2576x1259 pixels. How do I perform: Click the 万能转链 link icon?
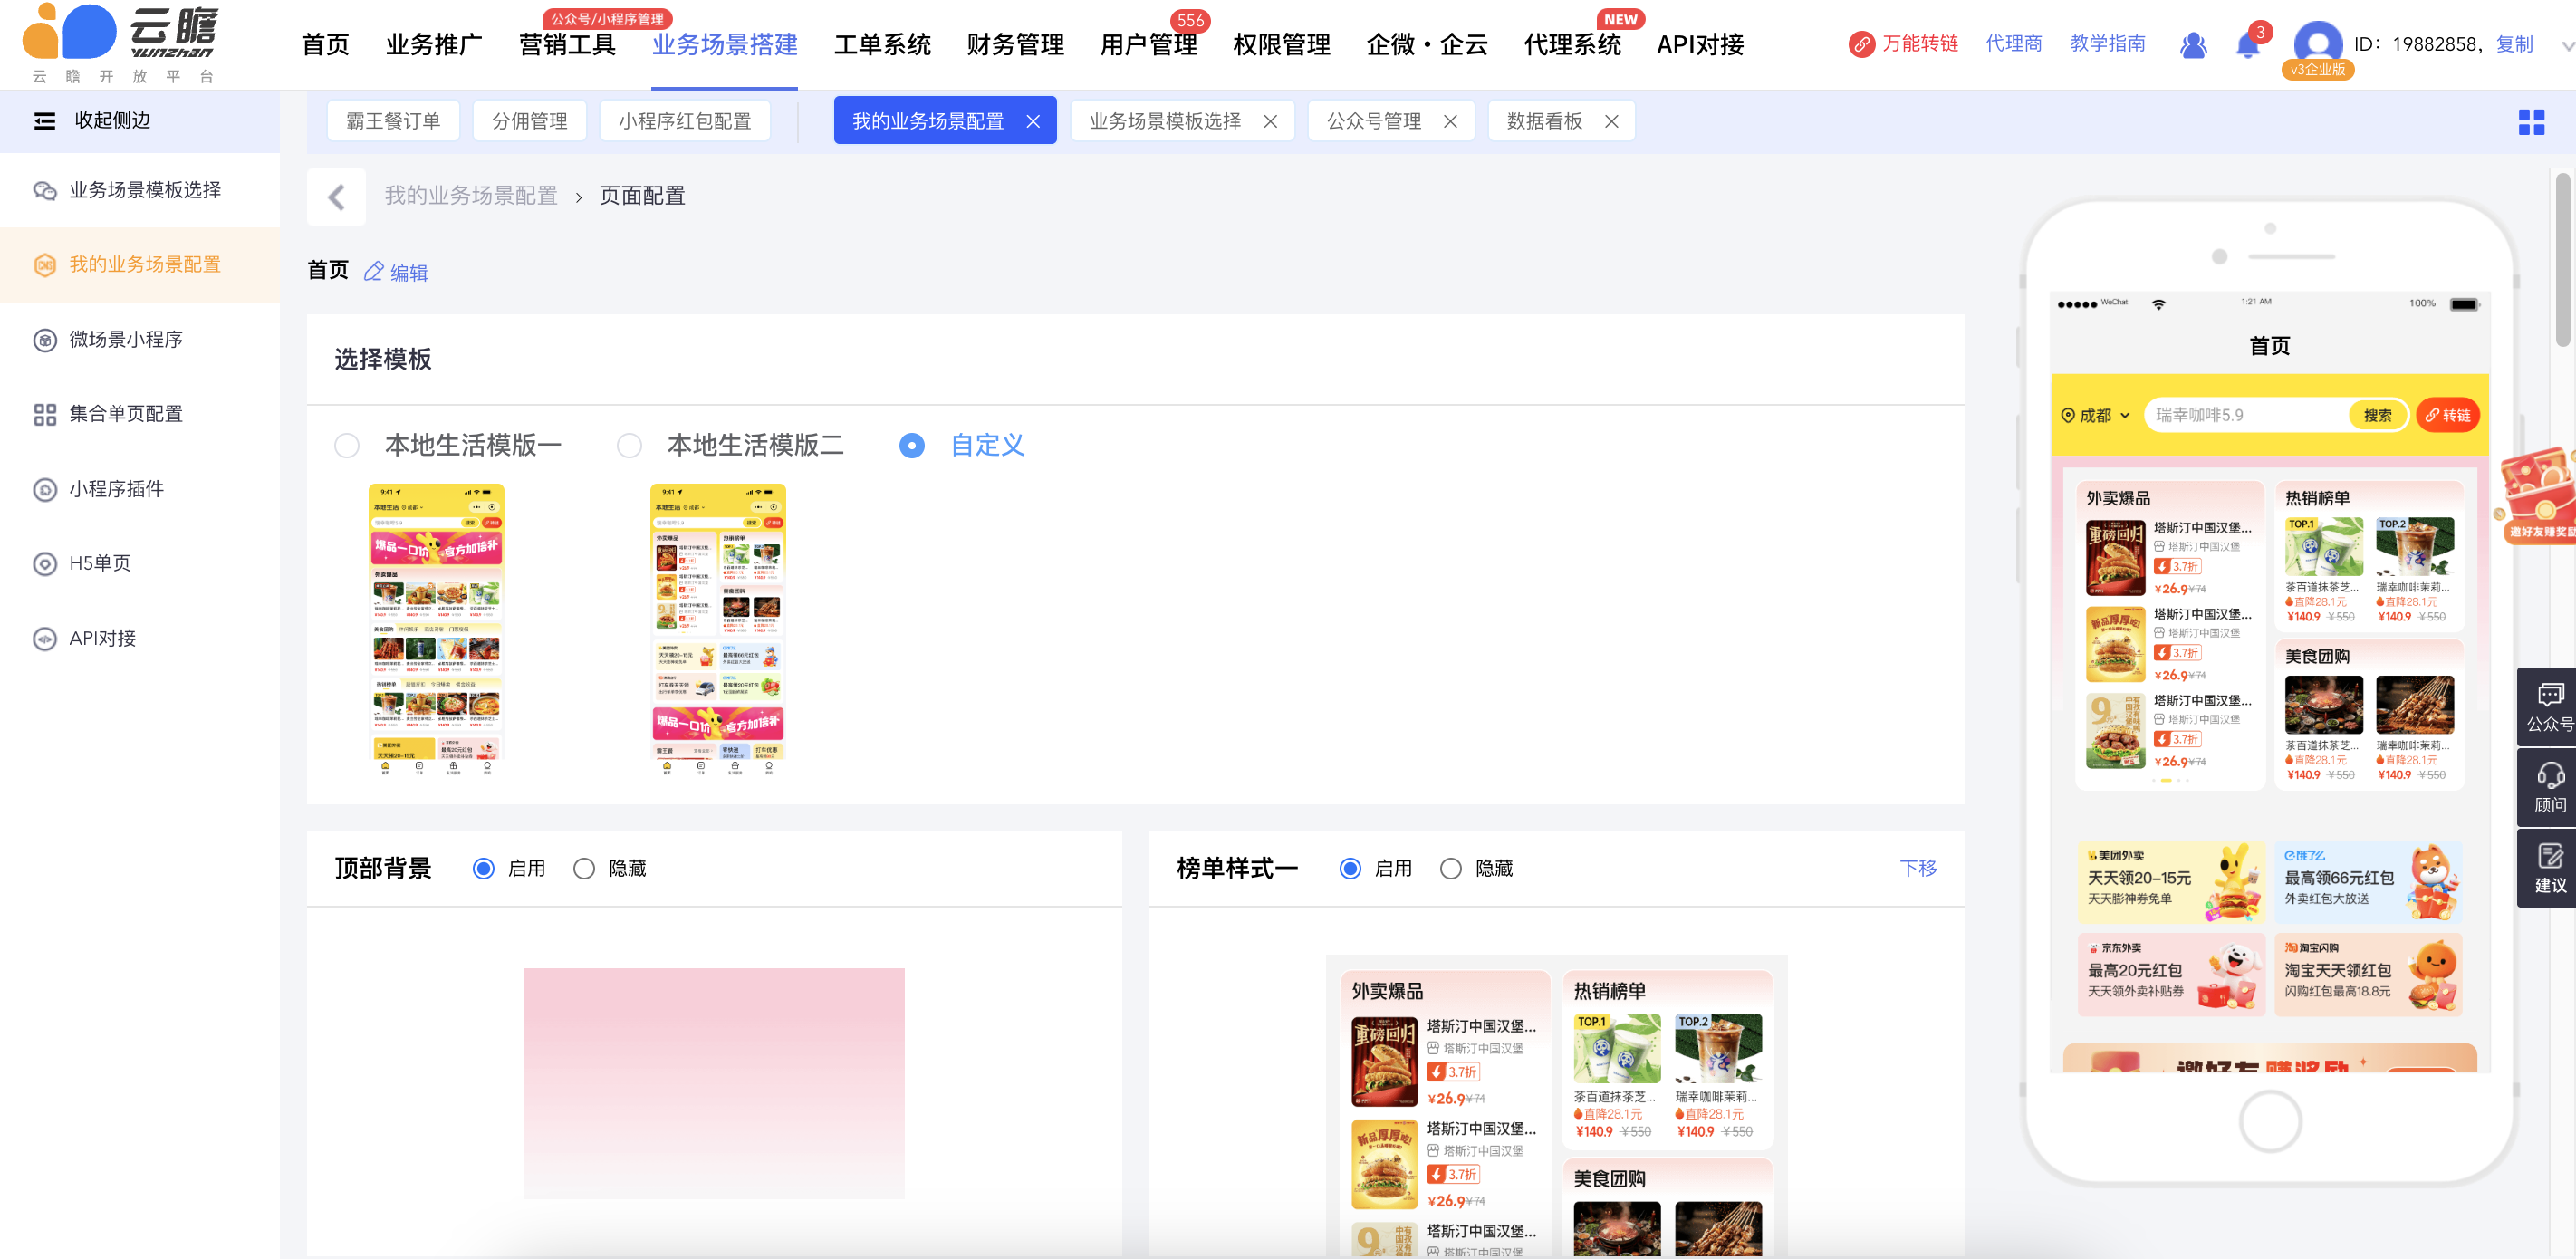[1861, 44]
